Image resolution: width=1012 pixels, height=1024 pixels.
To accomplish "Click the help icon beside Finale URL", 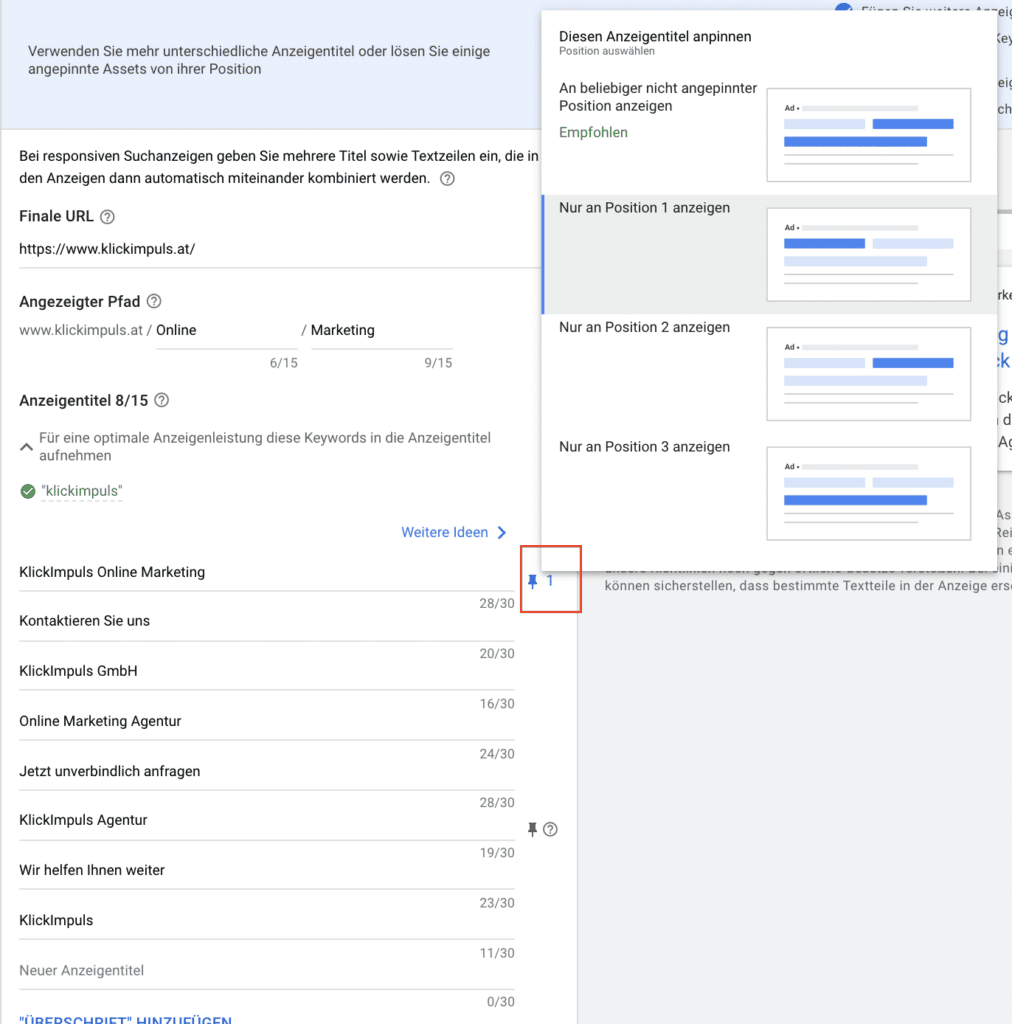I will (108, 217).
